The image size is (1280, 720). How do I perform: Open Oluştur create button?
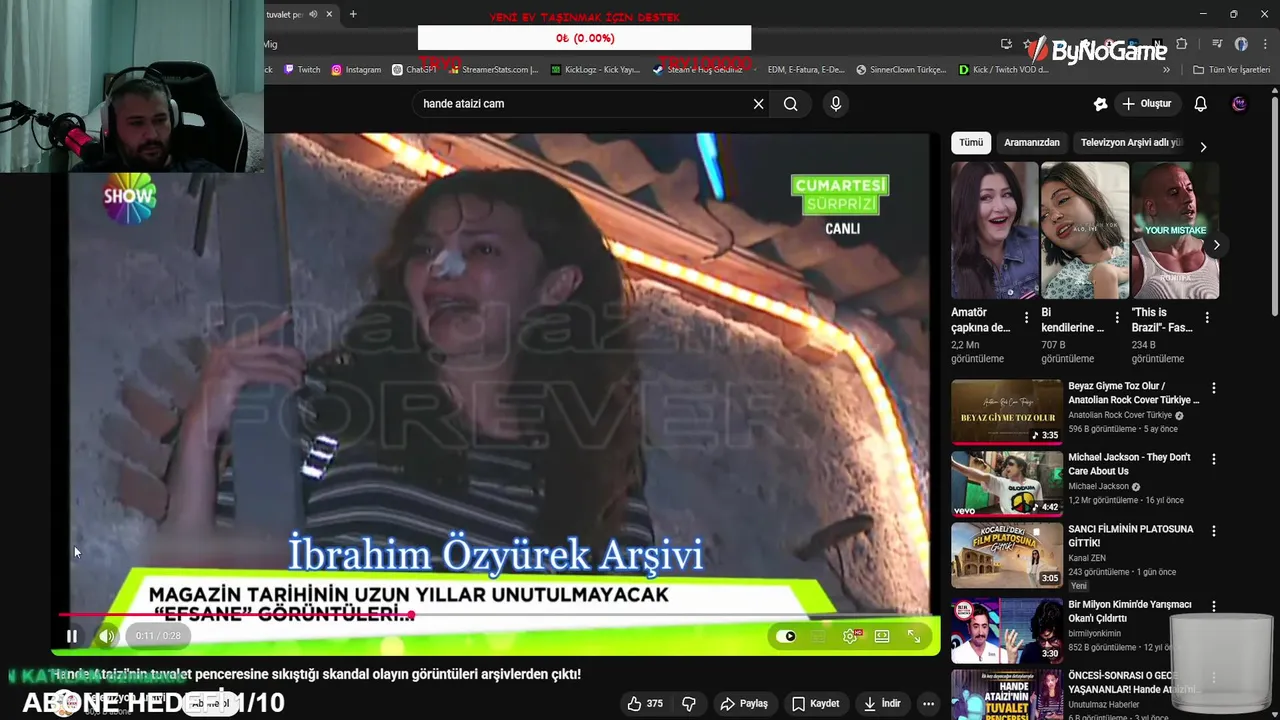1147,104
